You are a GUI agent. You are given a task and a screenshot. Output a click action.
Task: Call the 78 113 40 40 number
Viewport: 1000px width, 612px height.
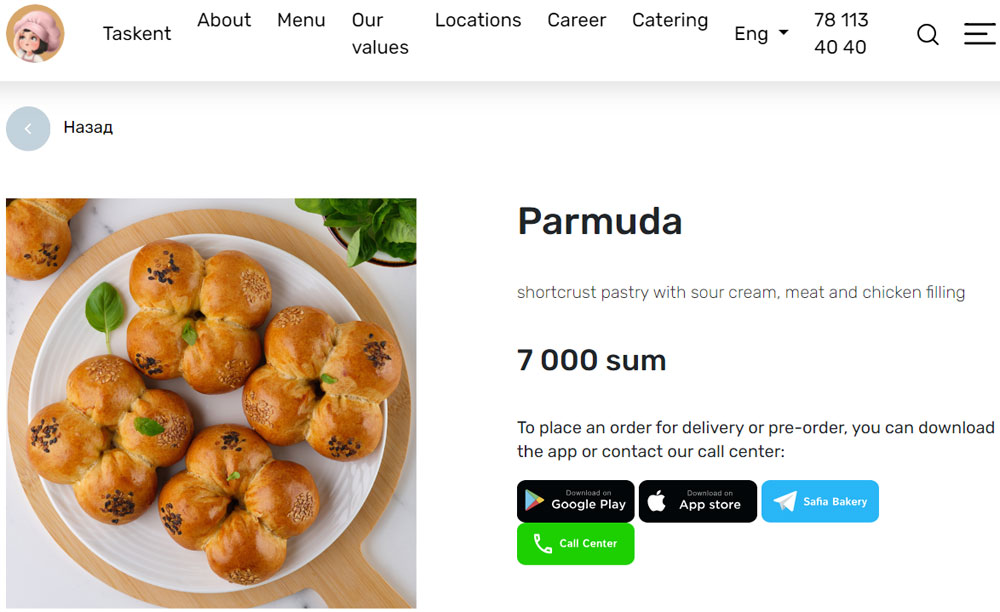pos(841,34)
